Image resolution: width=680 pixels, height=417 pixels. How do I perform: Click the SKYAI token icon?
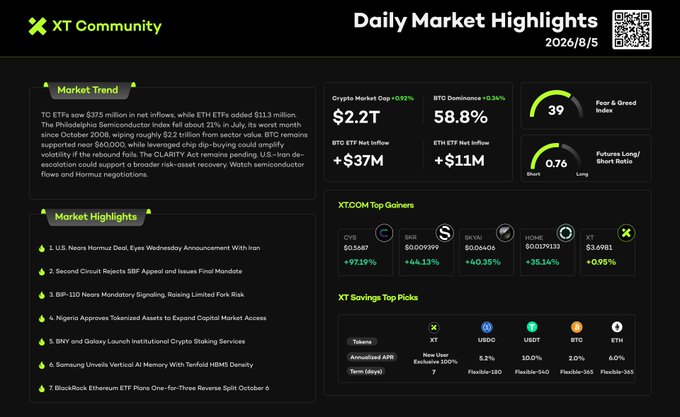[505, 233]
